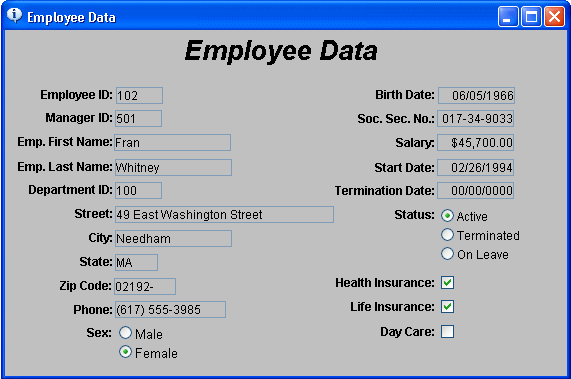The width and height of the screenshot is (571, 379).
Task: Select the On Leave status option
Action: 447,254
